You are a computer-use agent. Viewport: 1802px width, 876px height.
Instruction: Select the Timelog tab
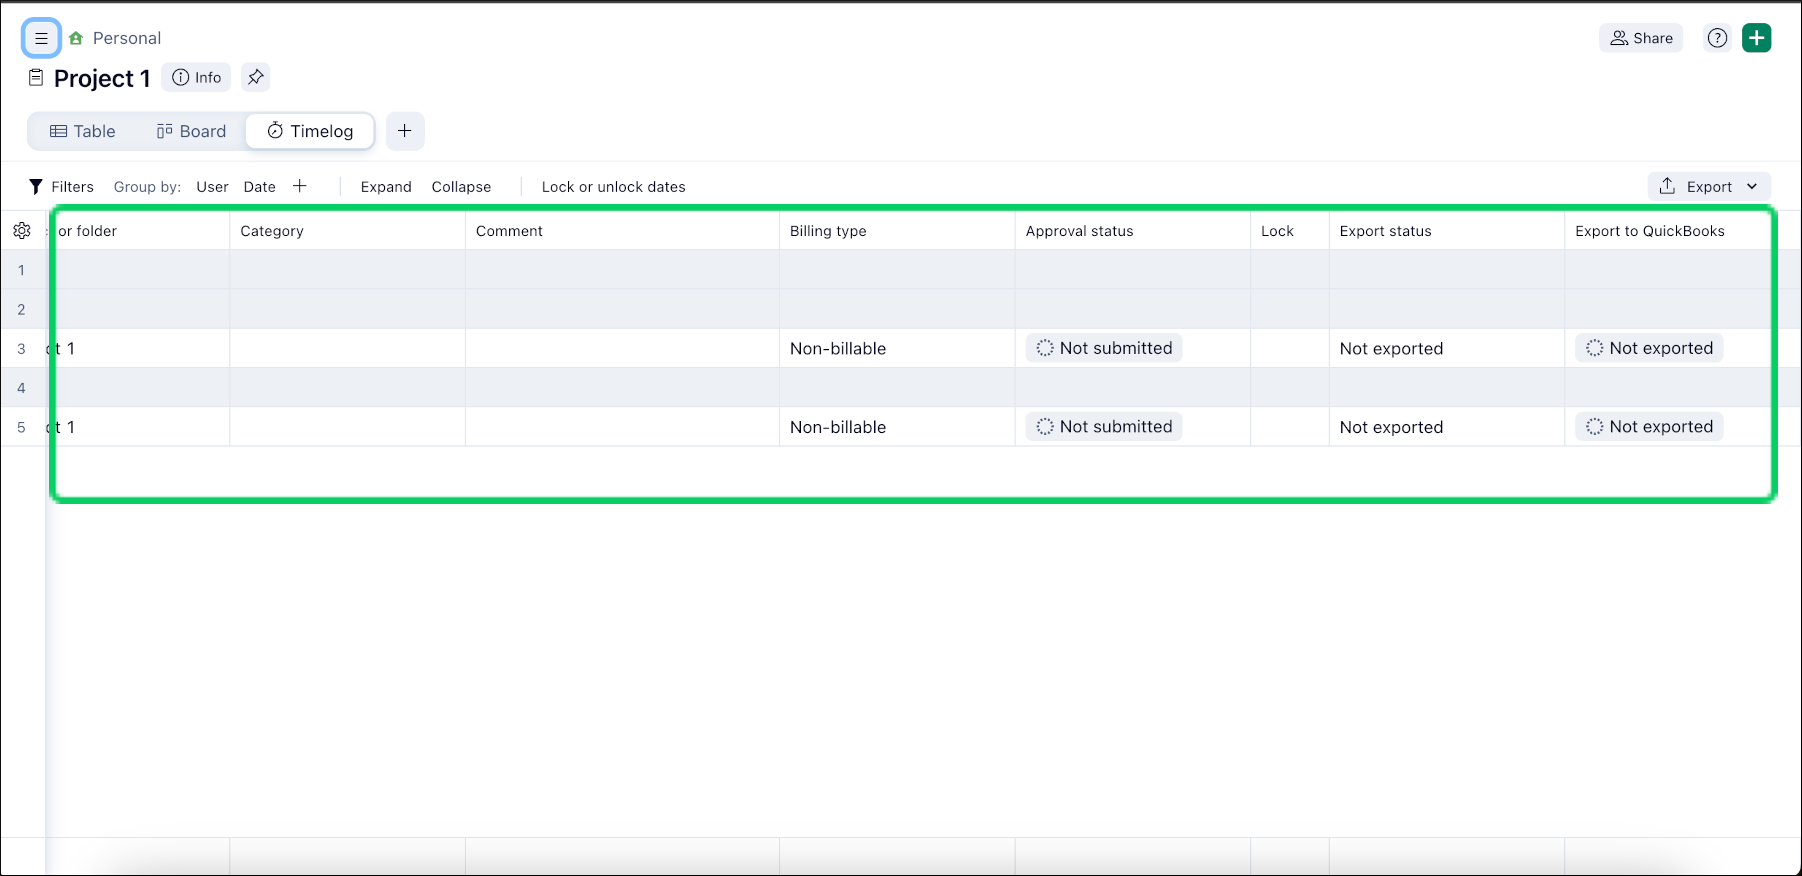pos(310,131)
